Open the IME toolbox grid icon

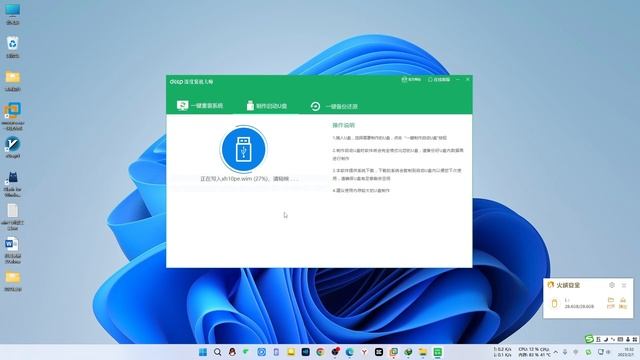pos(635,339)
